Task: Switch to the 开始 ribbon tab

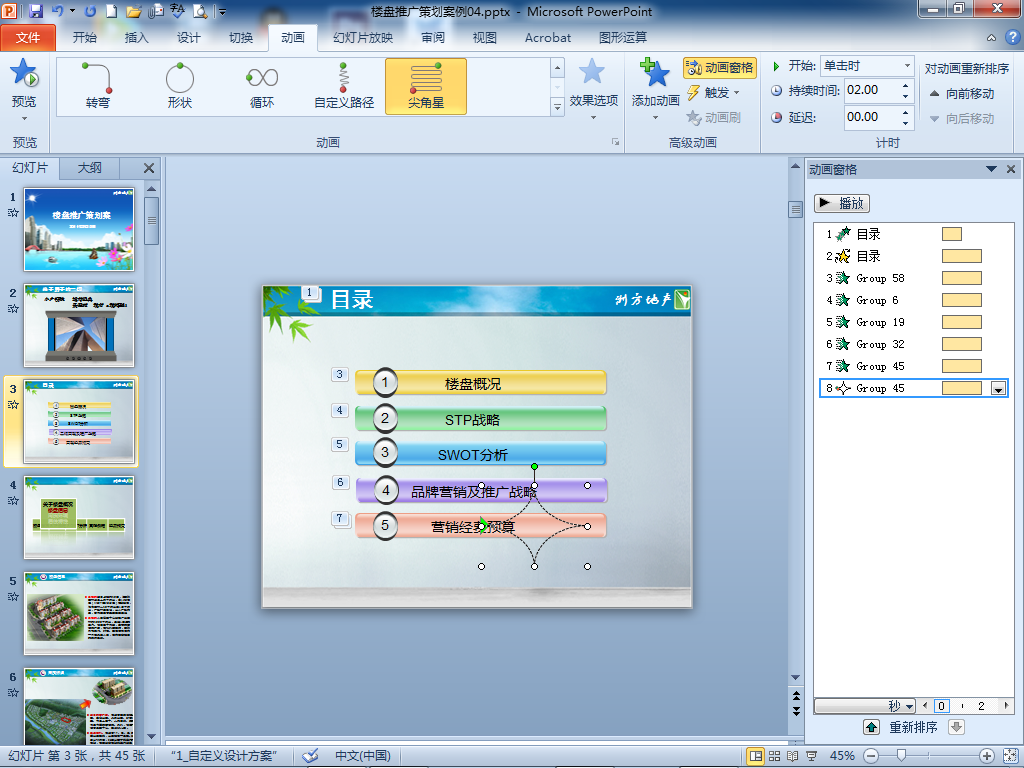Action: (x=84, y=38)
